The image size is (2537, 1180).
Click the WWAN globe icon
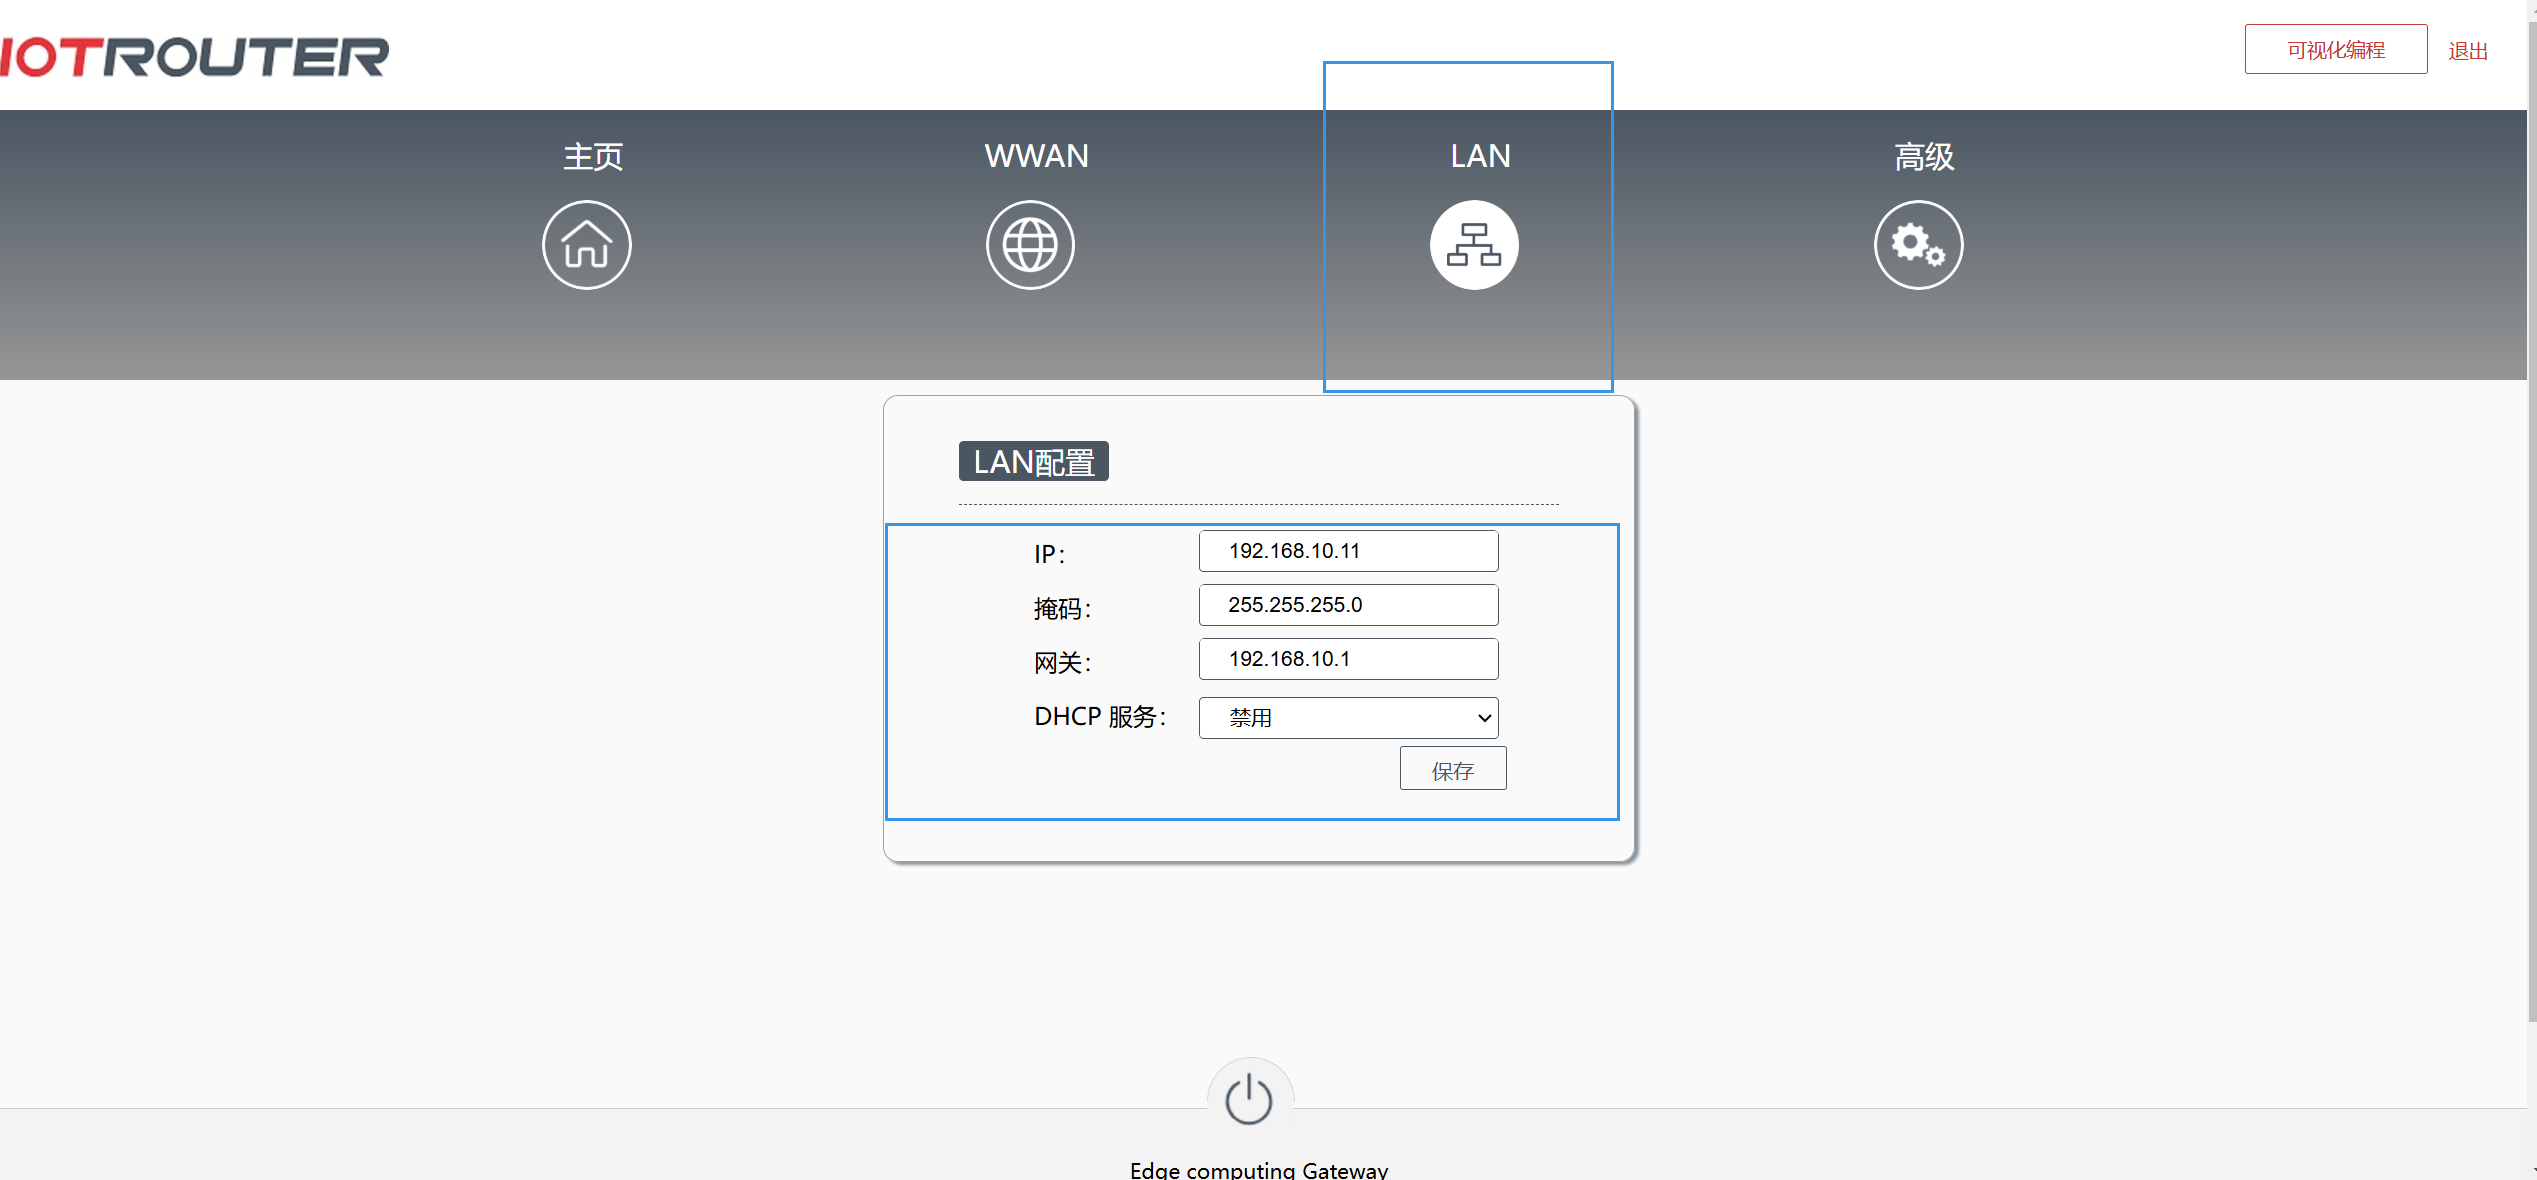coord(1030,245)
